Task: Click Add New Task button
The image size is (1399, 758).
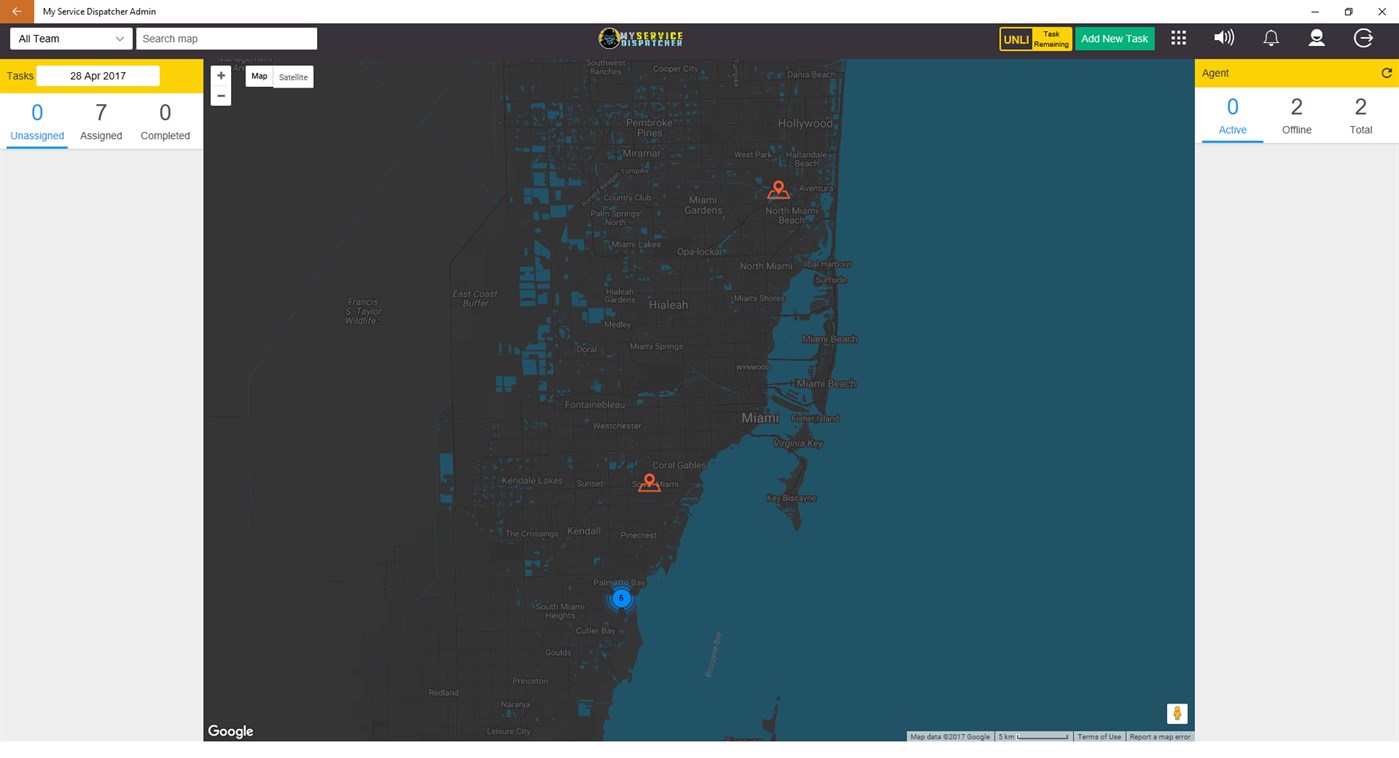Action: coord(1114,38)
